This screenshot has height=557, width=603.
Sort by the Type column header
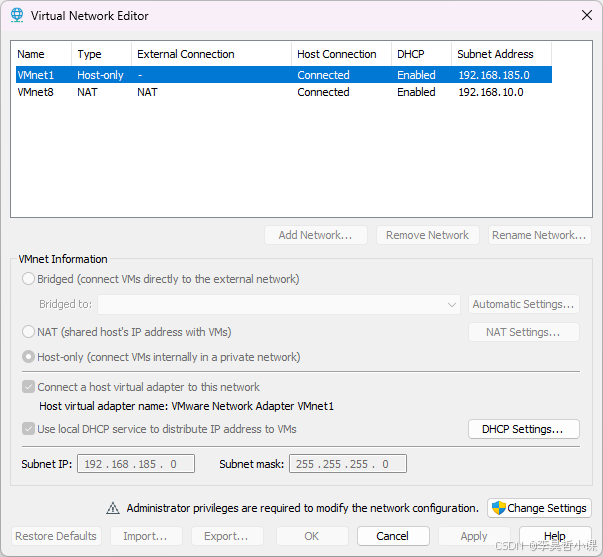(102, 54)
